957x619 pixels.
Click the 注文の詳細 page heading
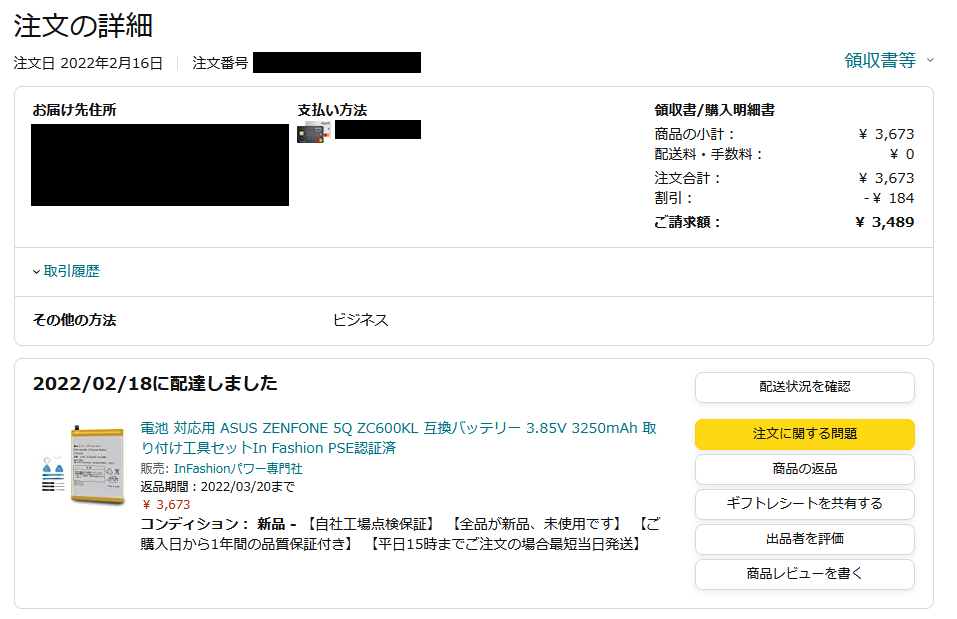(83, 26)
